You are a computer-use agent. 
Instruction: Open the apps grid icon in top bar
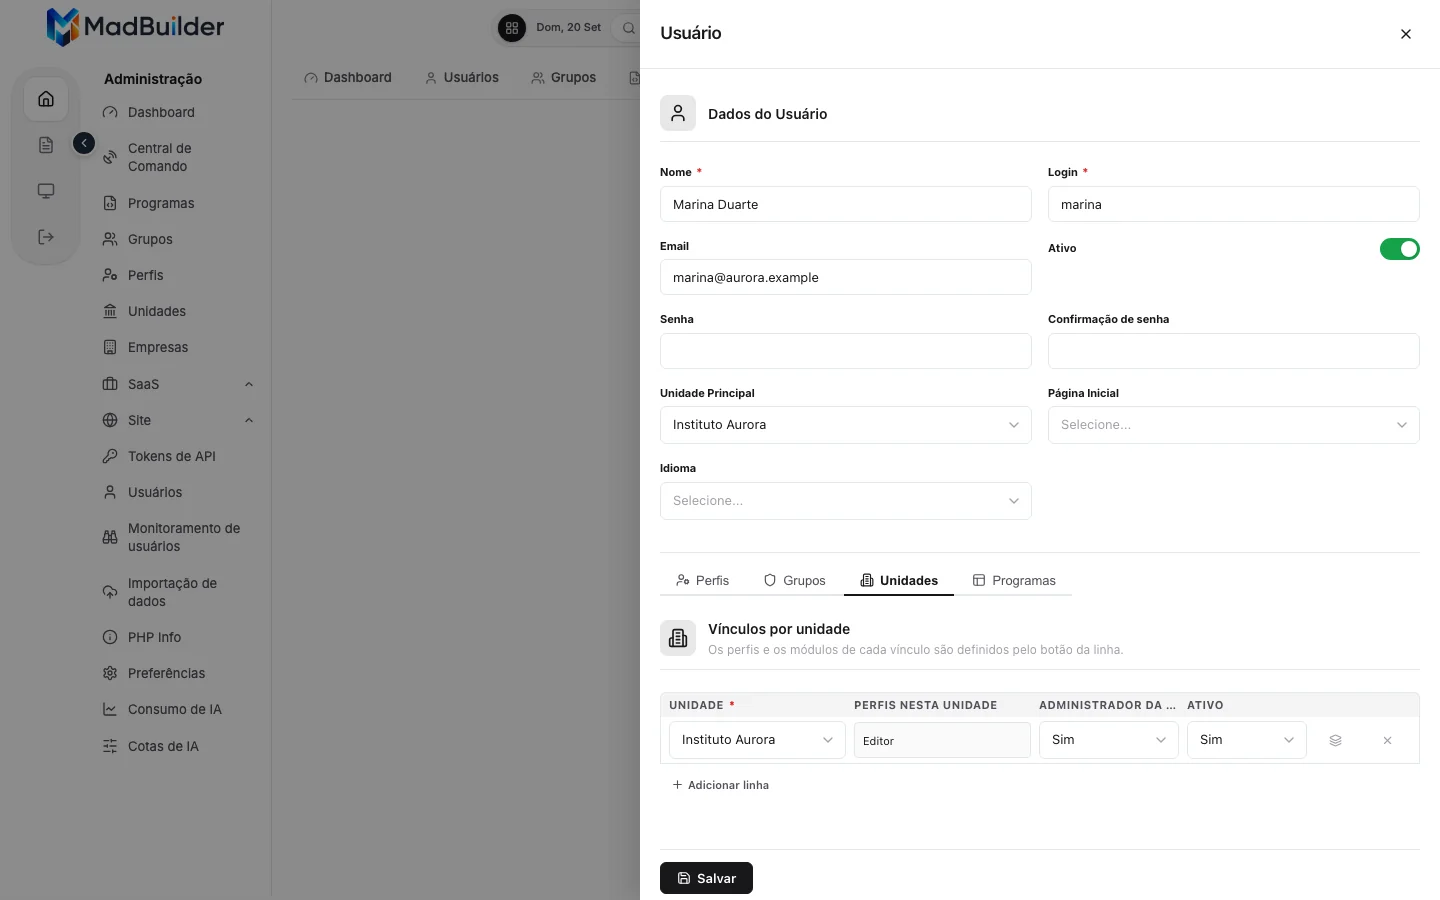512,28
